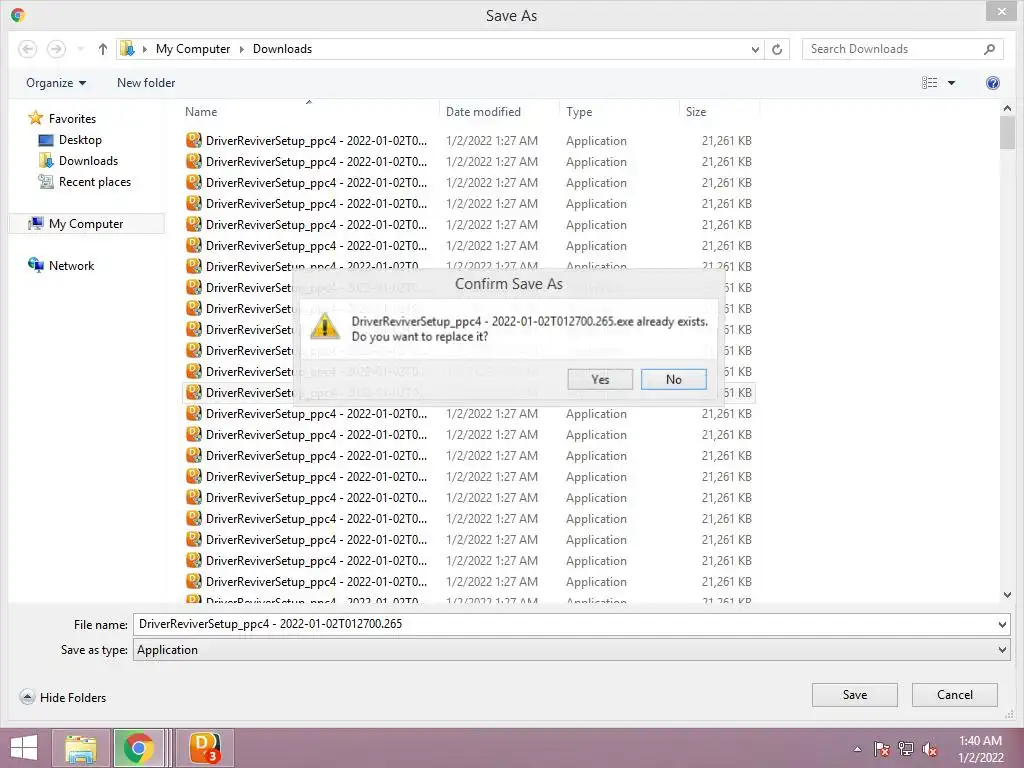This screenshot has height=768, width=1024.
Task: Open the view options dropdown arrow
Action: click(952, 83)
